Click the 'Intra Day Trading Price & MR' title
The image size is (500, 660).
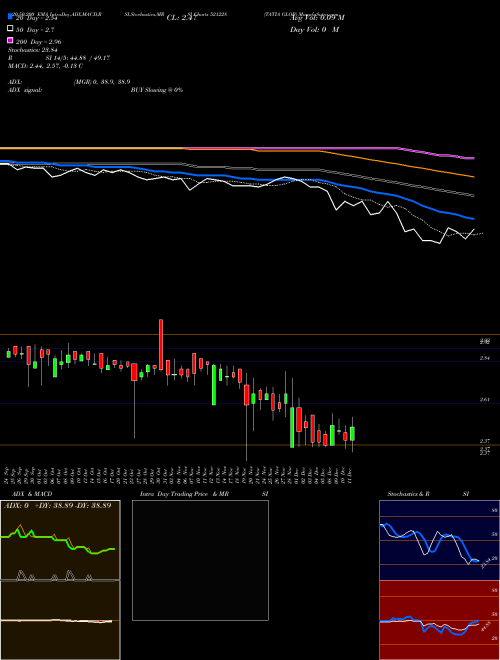tap(184, 494)
